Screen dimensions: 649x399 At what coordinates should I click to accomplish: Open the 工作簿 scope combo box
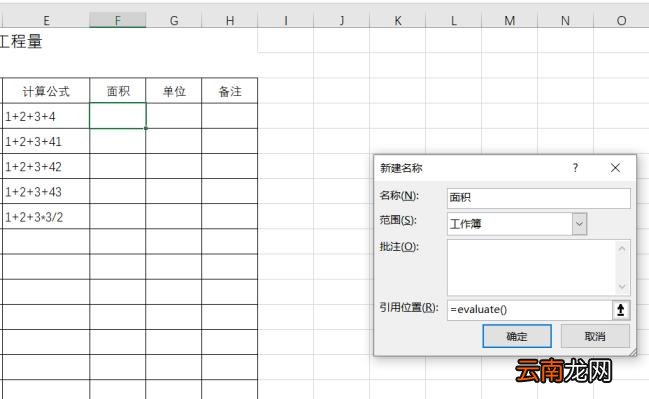(517, 224)
